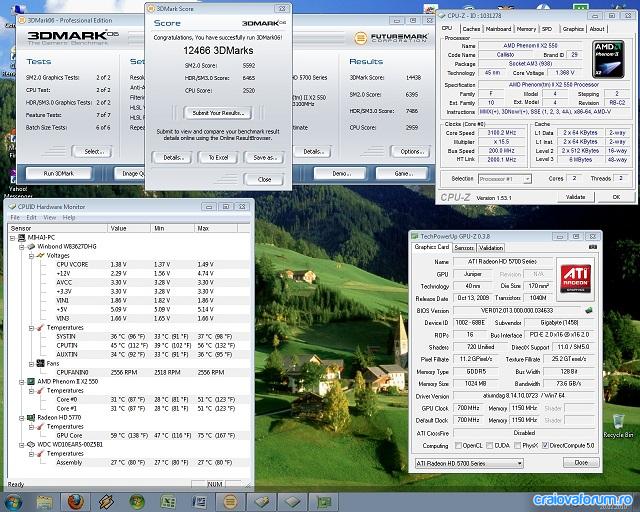Image resolution: width=640 pixels, height=512 pixels.
Task: Open the File menu in HWMonitor
Action: [x=15, y=218]
